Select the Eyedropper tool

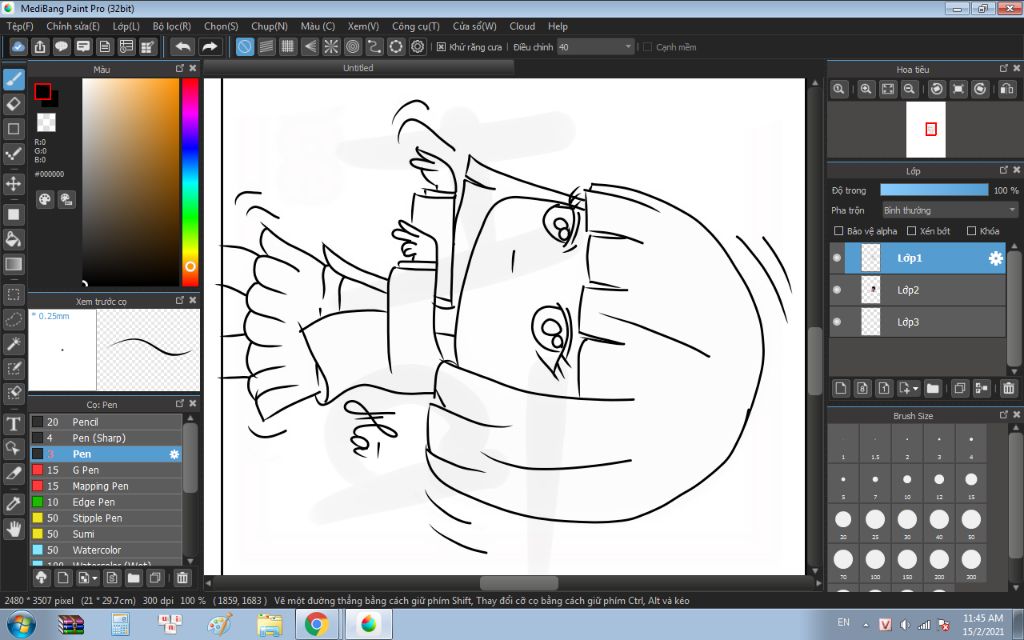pos(14,504)
